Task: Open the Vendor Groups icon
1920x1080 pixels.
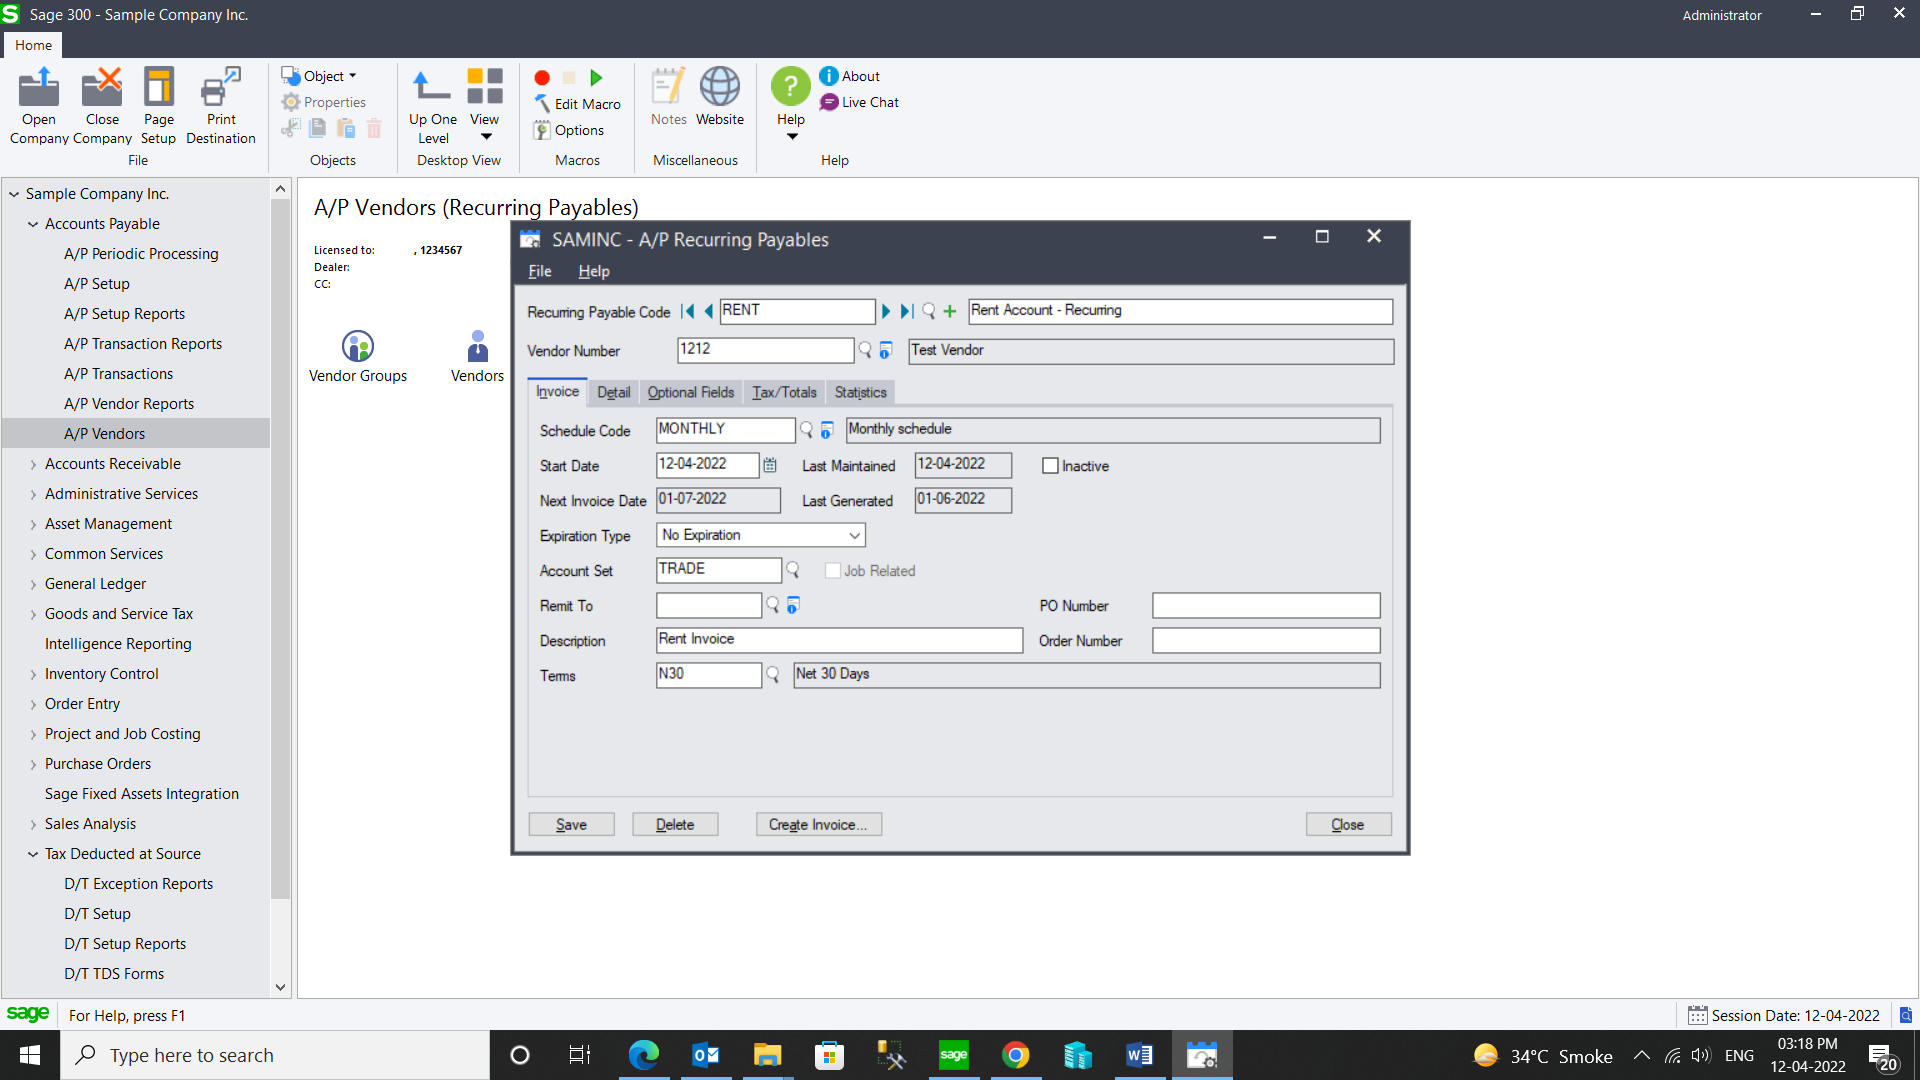Action: 358,345
